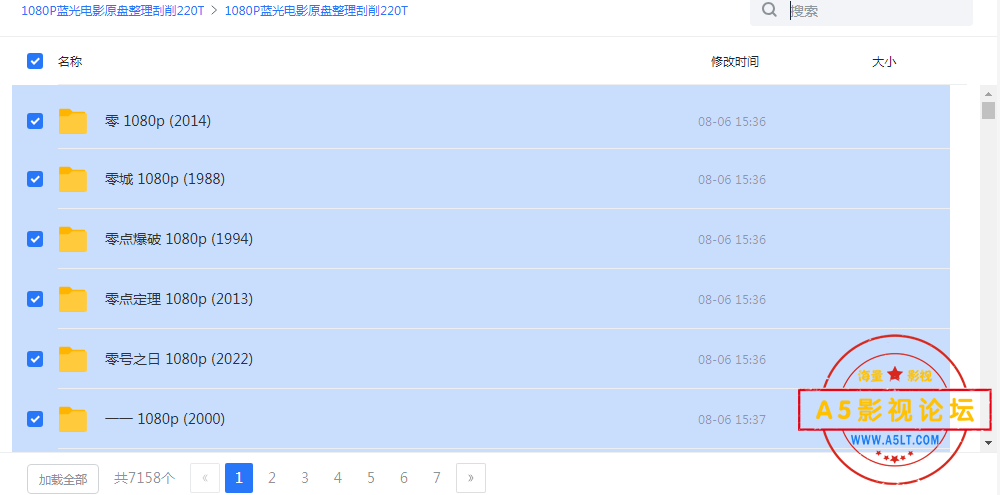Click scrollbar up arrow

tap(989, 93)
